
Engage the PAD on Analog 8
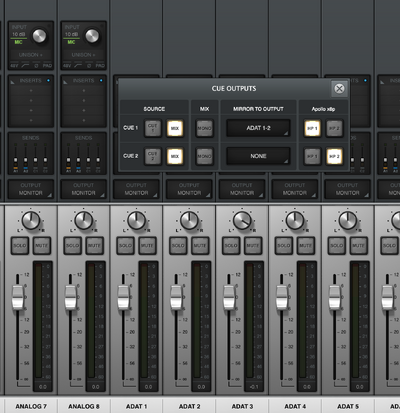[100, 66]
